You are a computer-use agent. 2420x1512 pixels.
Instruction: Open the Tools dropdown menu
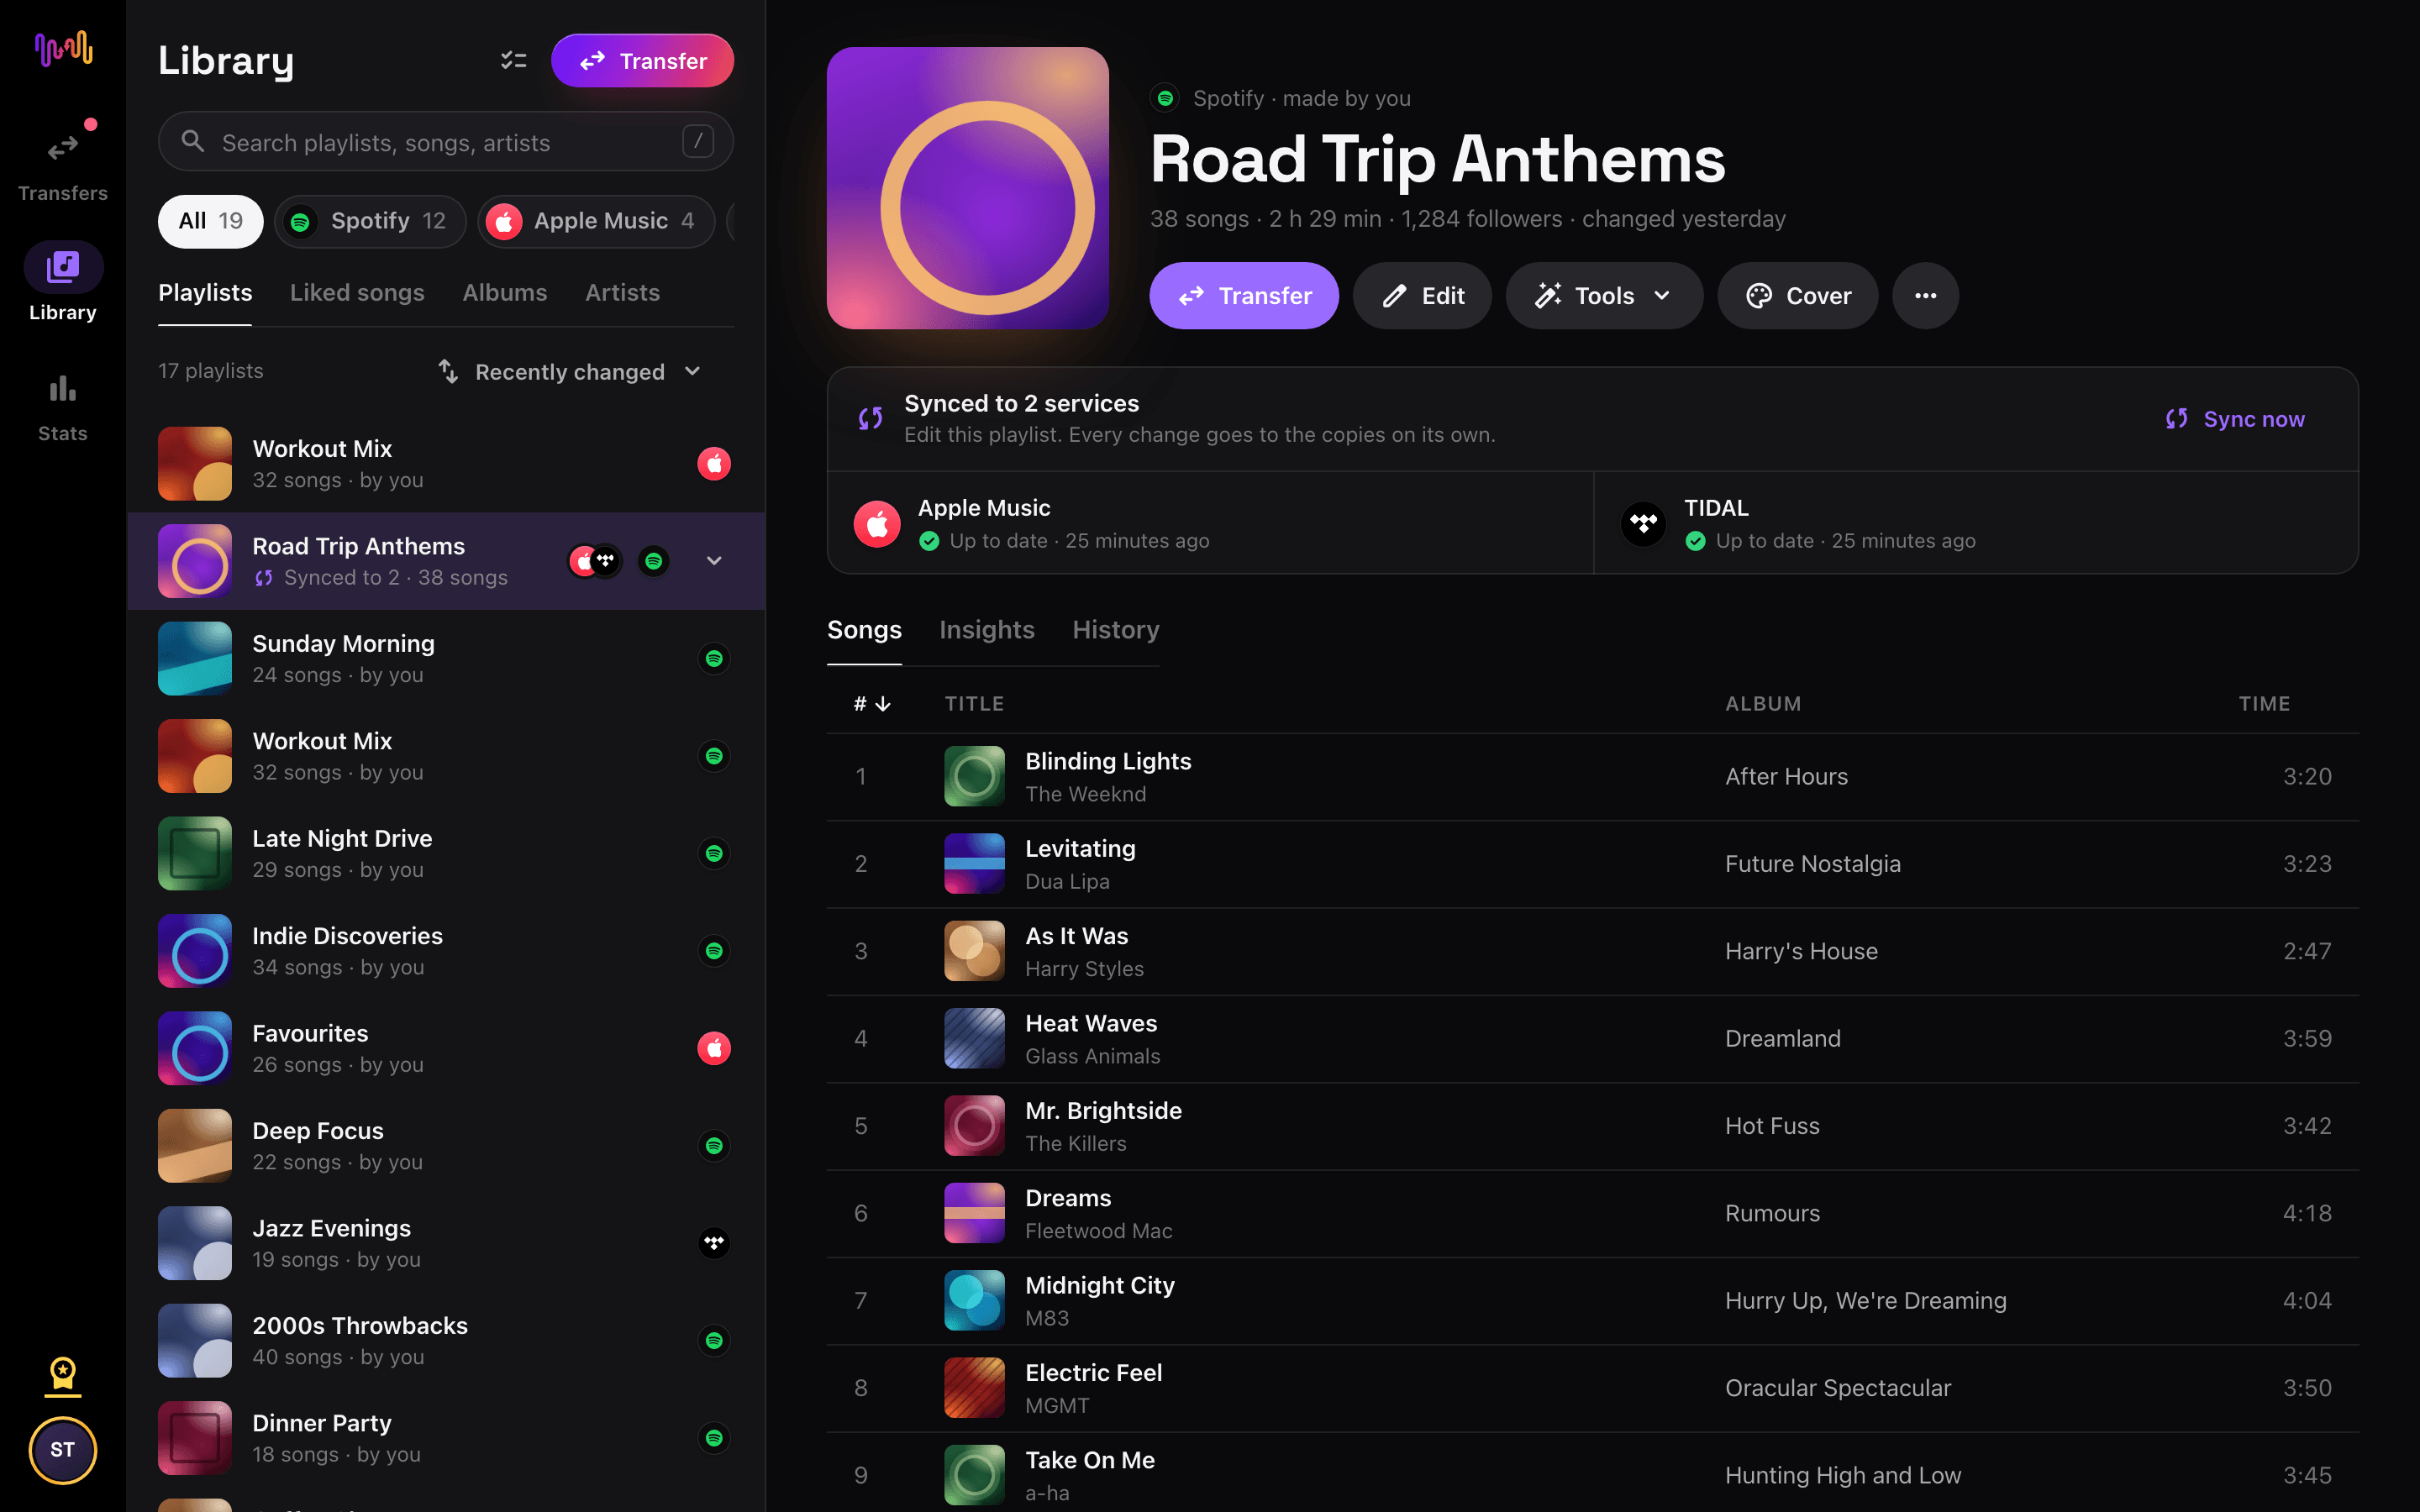(x=1603, y=295)
